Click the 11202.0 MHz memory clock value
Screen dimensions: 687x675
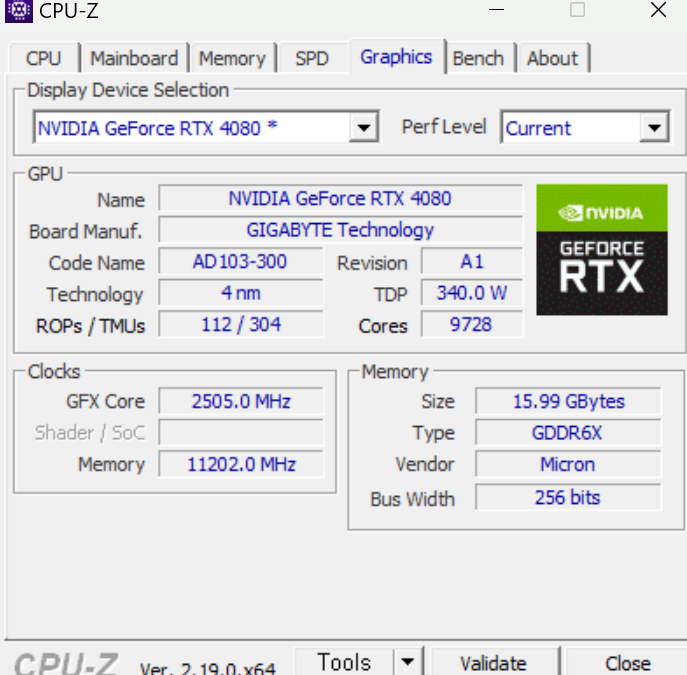(x=241, y=464)
